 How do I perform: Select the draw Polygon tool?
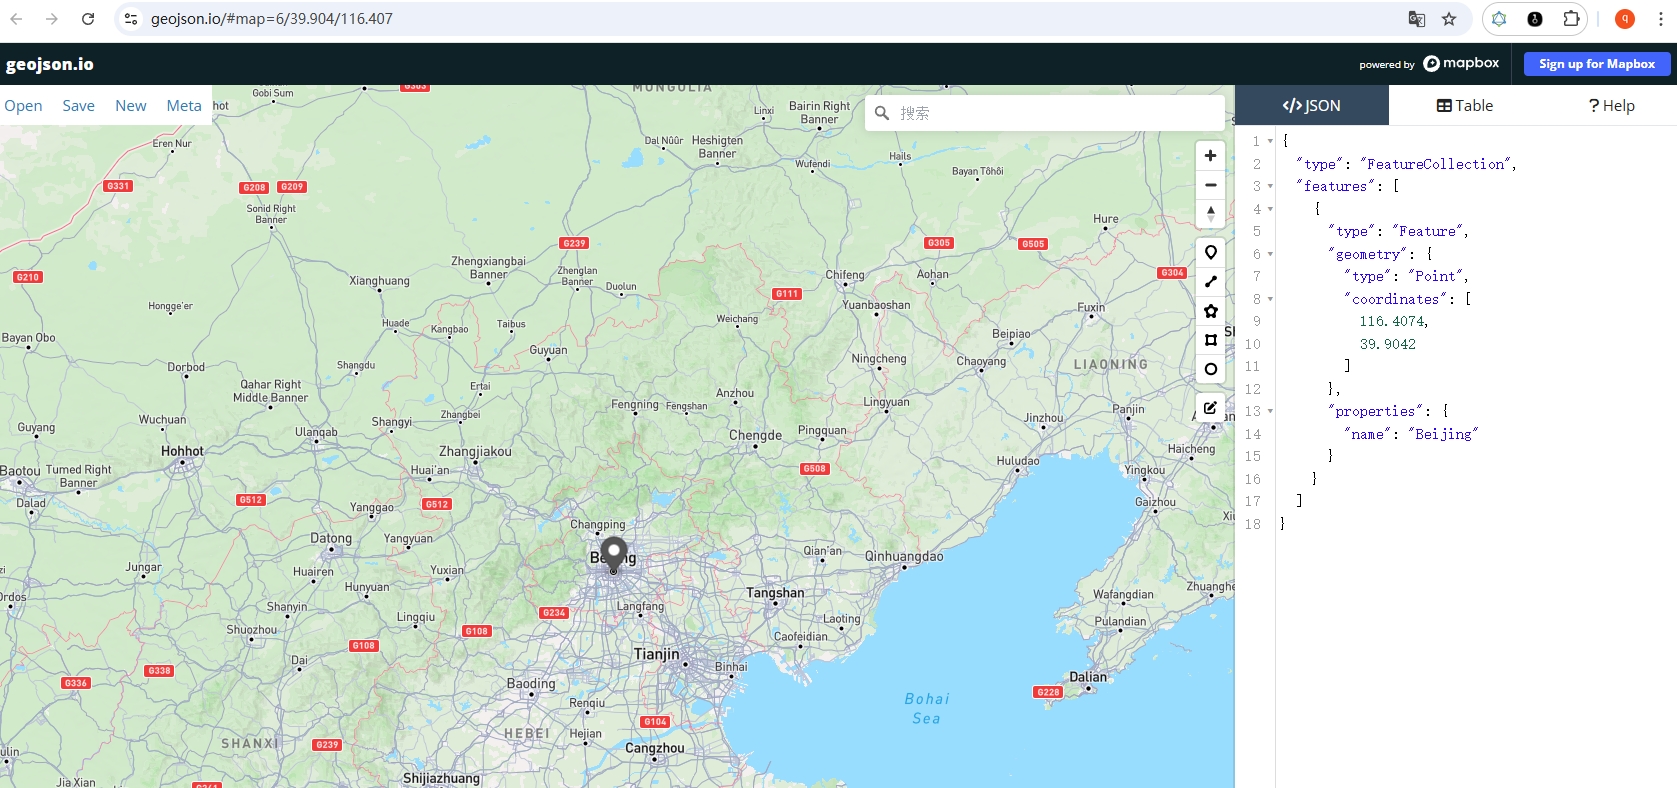coord(1210,311)
